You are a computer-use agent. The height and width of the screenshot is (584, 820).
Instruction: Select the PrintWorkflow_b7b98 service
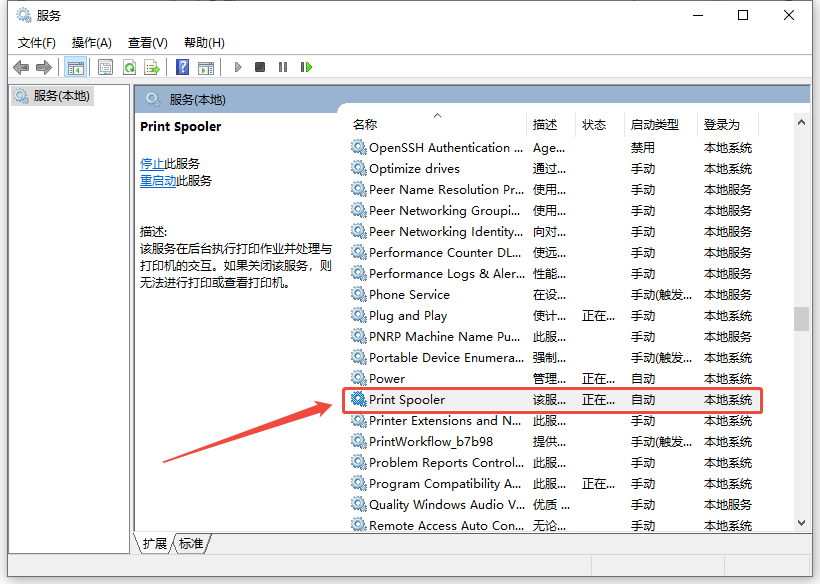point(552,442)
